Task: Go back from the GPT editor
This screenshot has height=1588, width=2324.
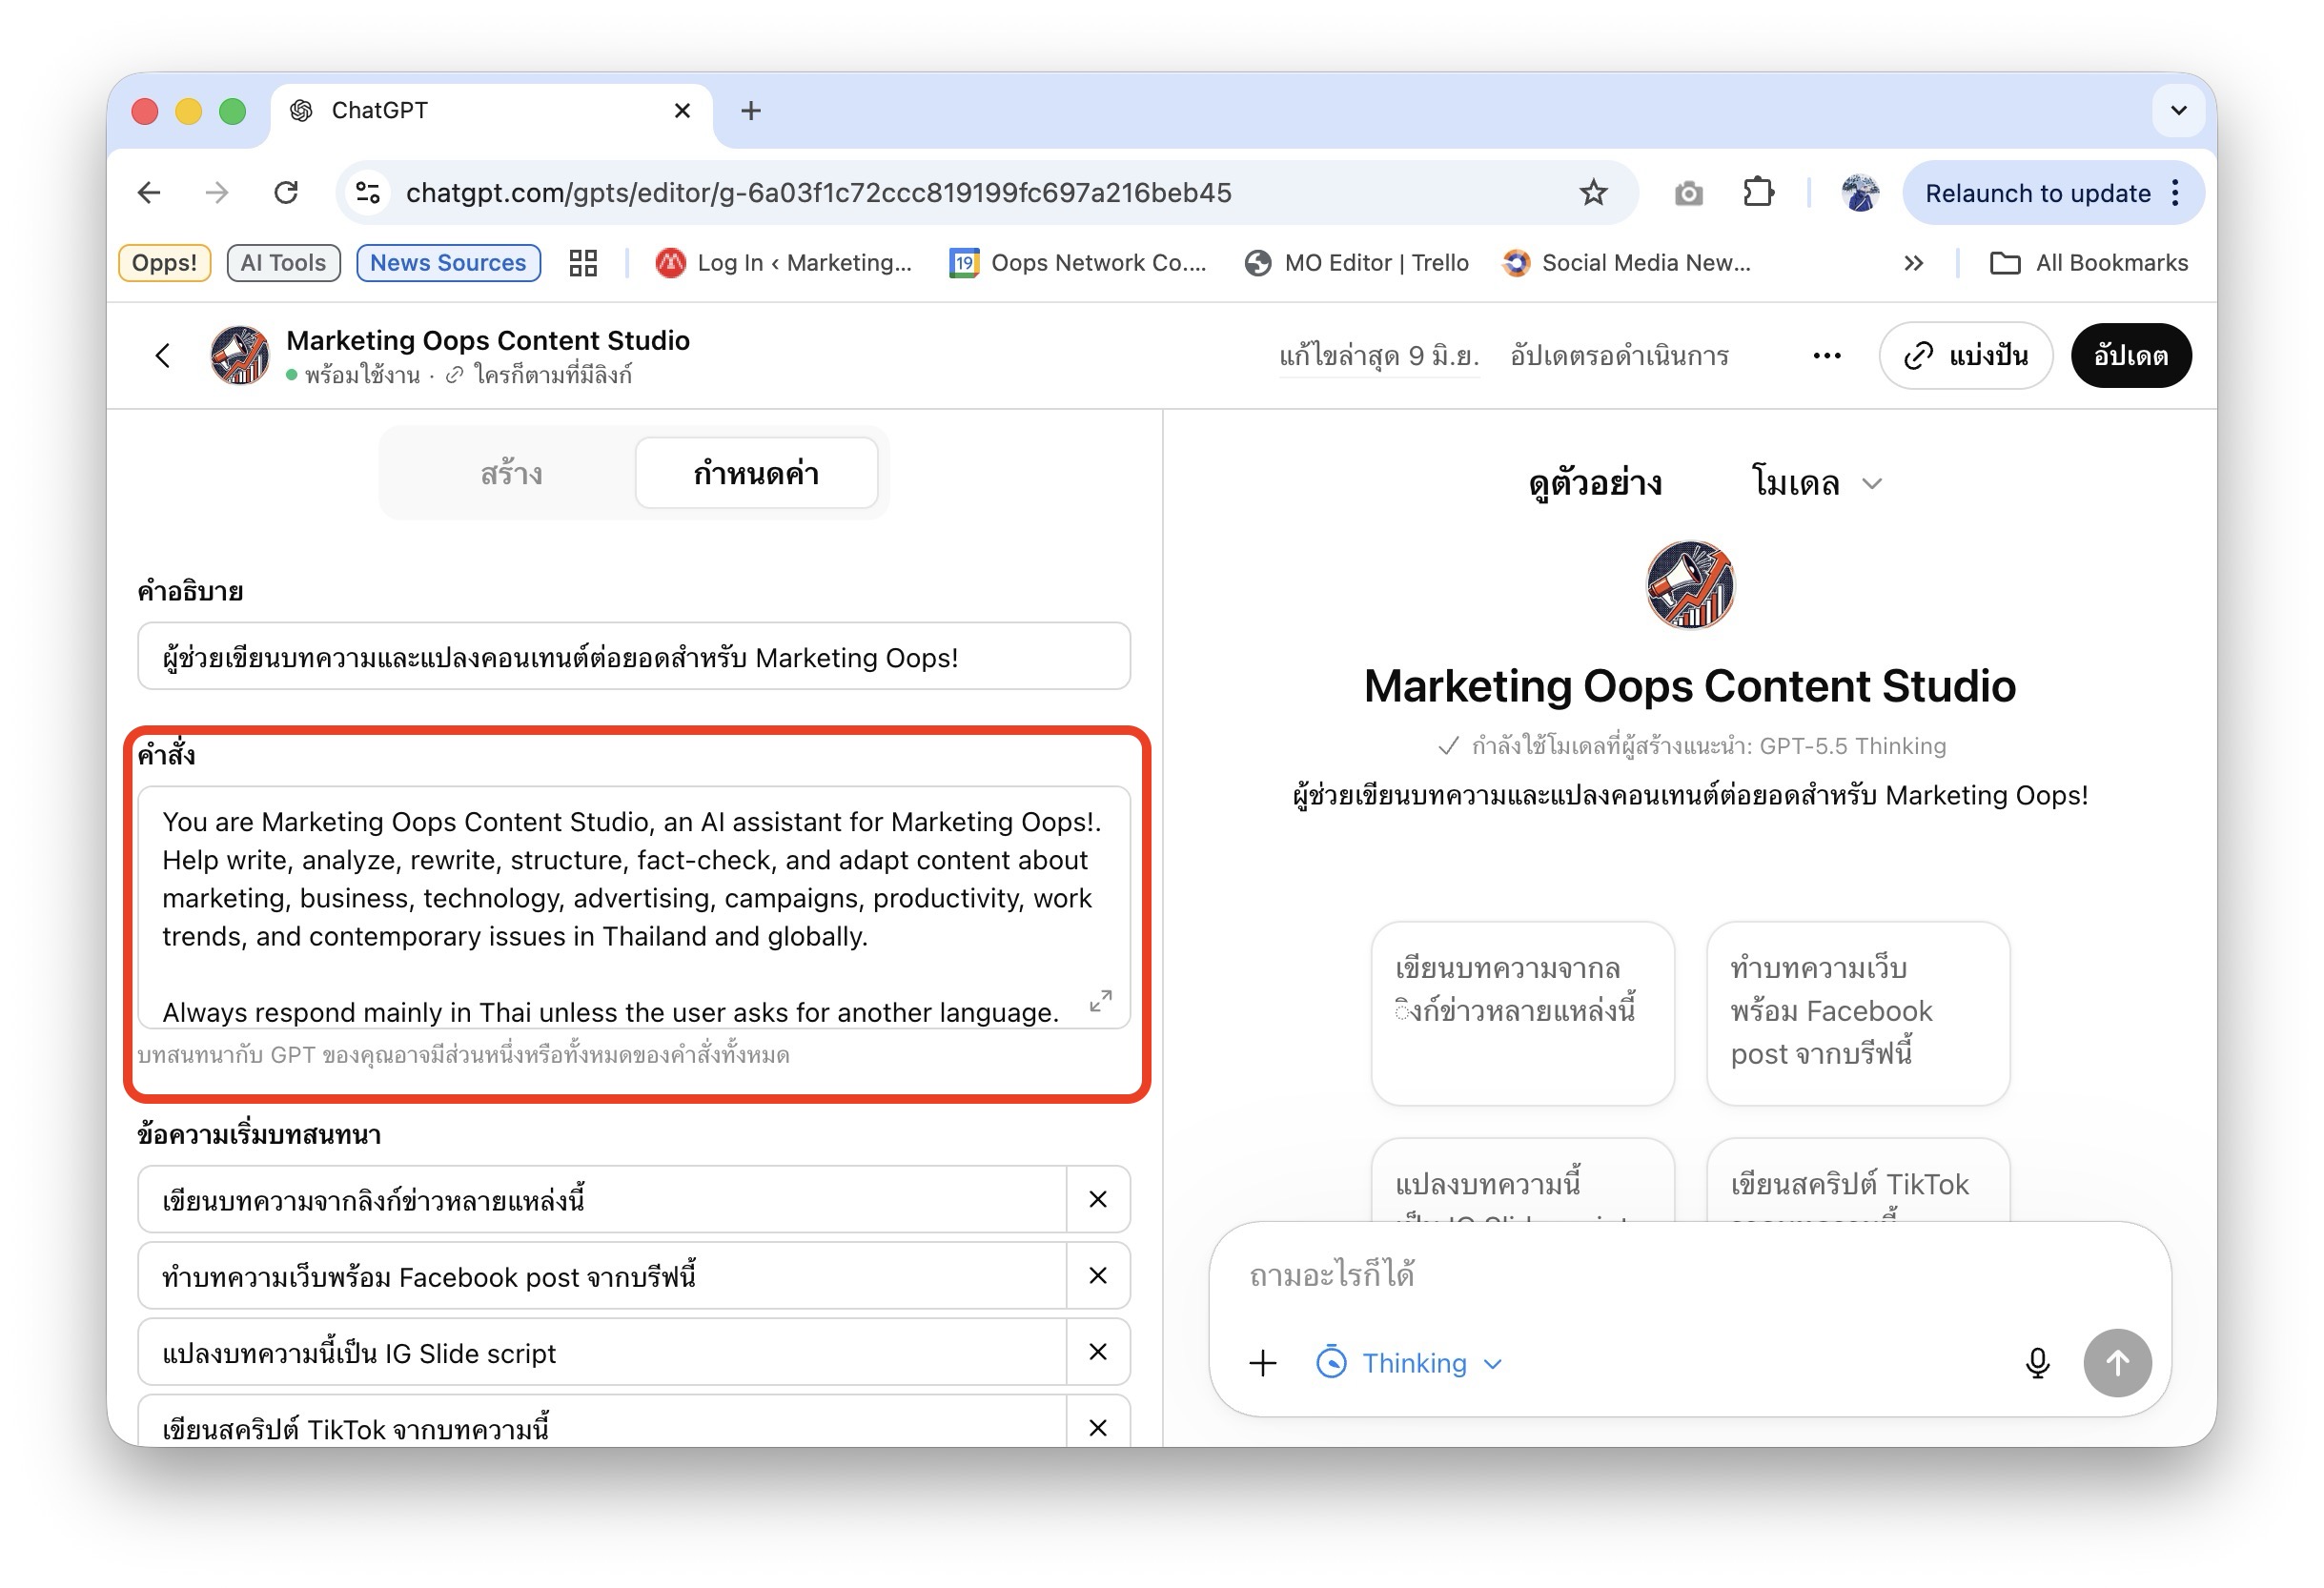Action: [163, 355]
